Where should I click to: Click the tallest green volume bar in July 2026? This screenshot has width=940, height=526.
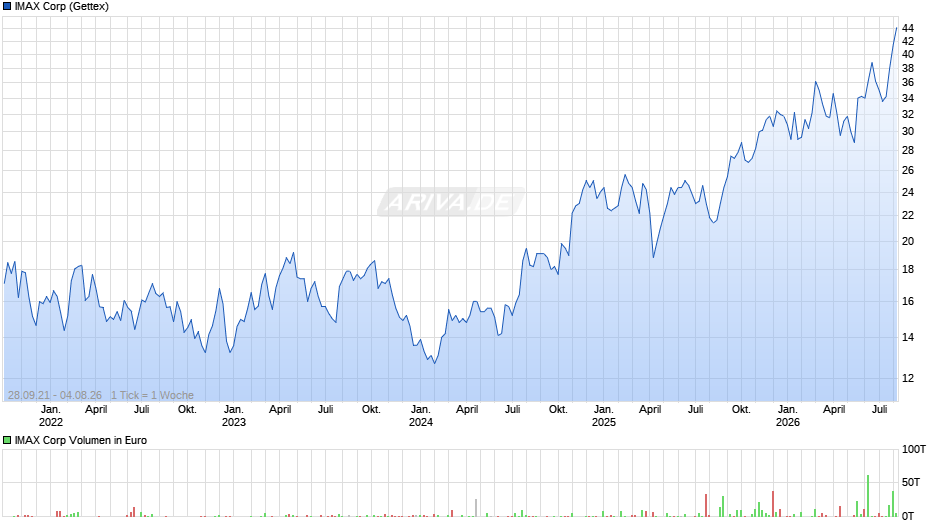867,496
